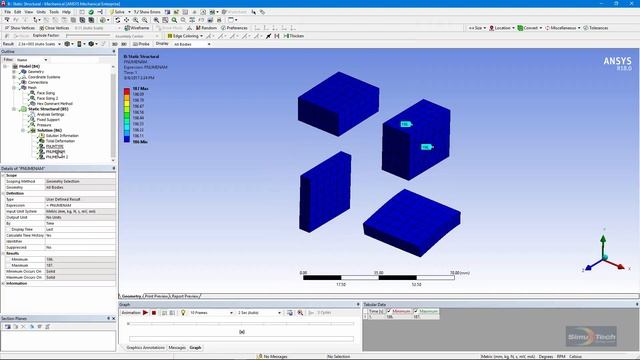Viewport: 640px width, 360px height.
Task: Select the Fixed Support item
Action: coord(48,120)
